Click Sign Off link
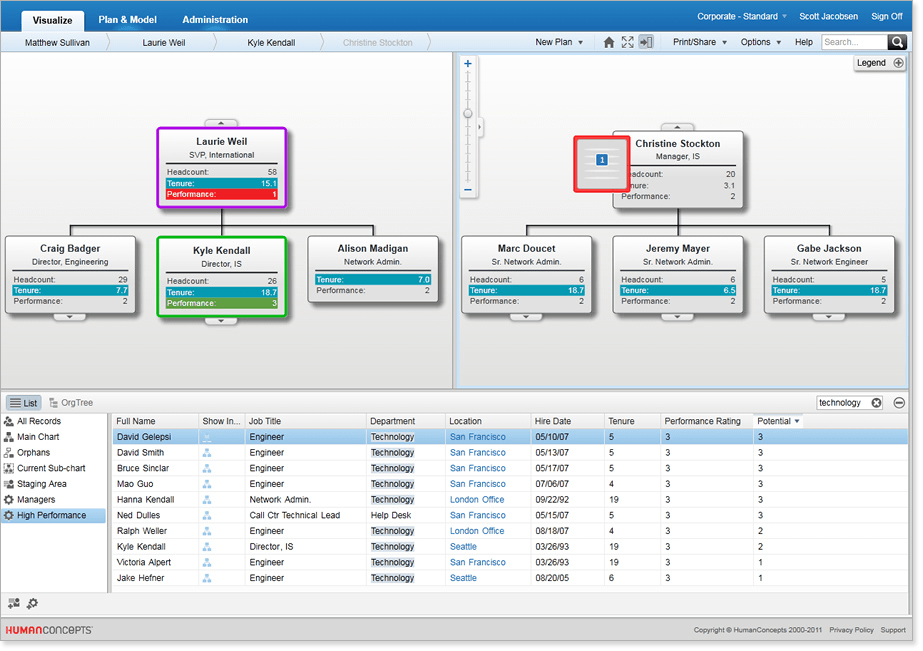Viewport: 923px width, 651px height. [x=887, y=16]
